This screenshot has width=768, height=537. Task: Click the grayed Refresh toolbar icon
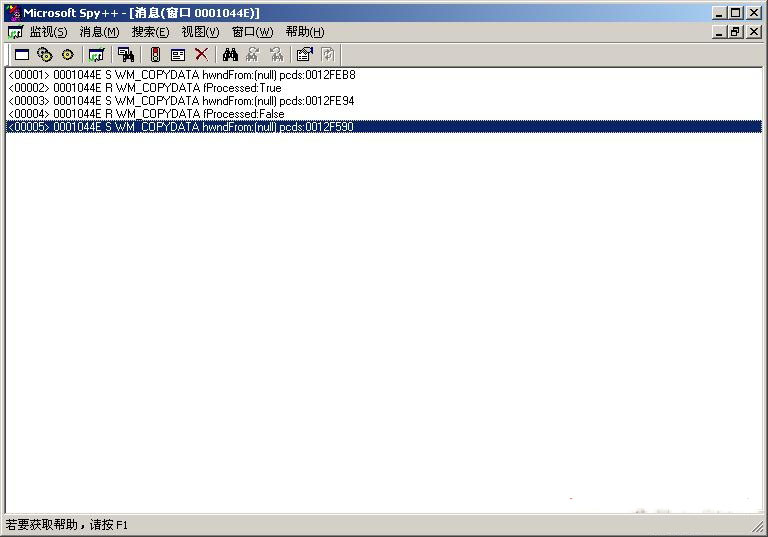tap(328, 54)
